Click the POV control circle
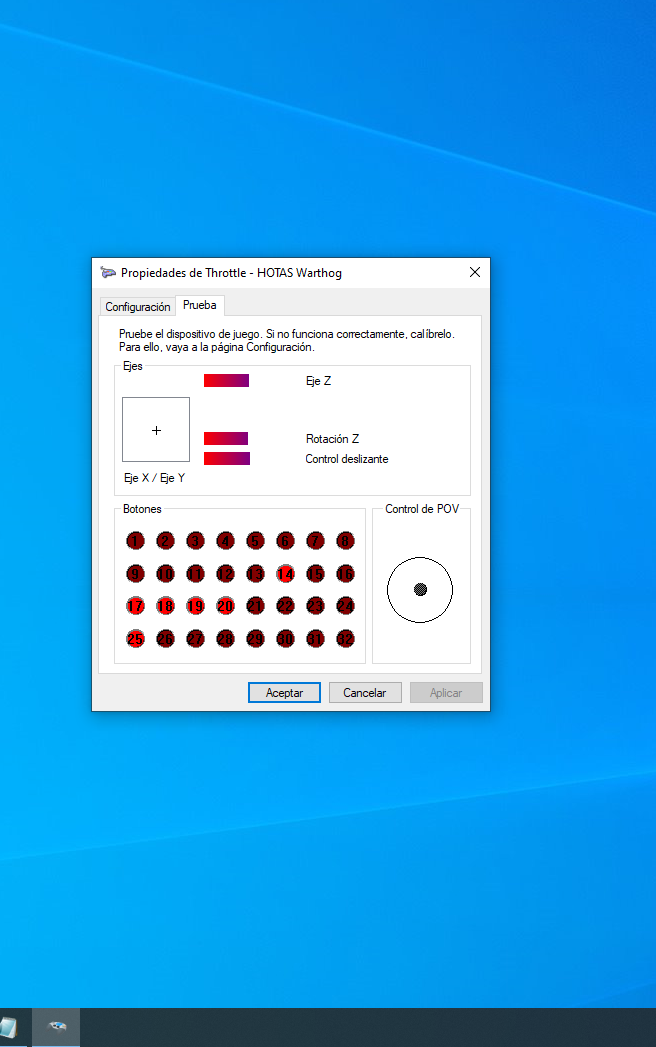The width and height of the screenshot is (656, 1047). (x=420, y=590)
